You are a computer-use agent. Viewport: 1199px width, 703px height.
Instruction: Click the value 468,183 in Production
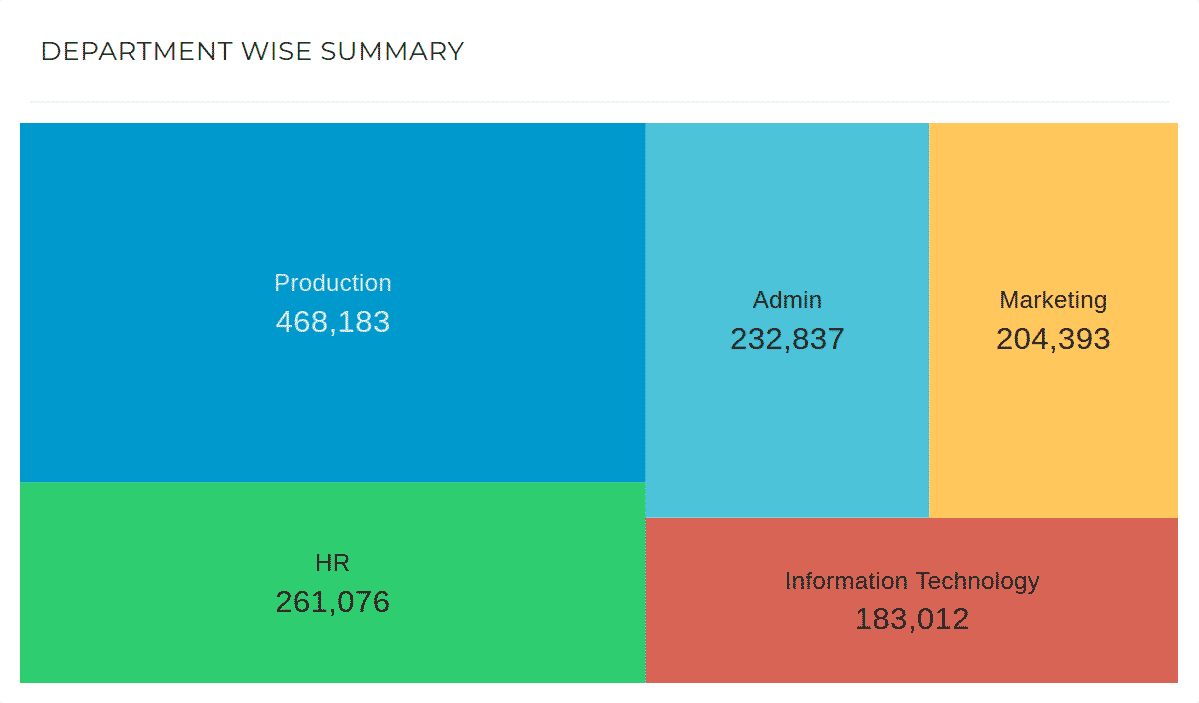[333, 322]
